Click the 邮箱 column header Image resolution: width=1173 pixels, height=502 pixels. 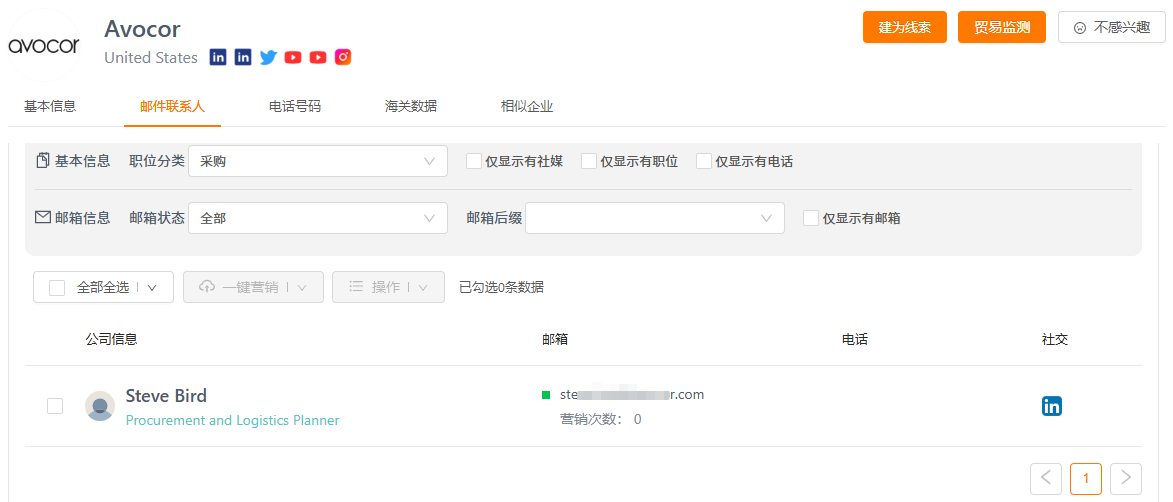point(555,339)
